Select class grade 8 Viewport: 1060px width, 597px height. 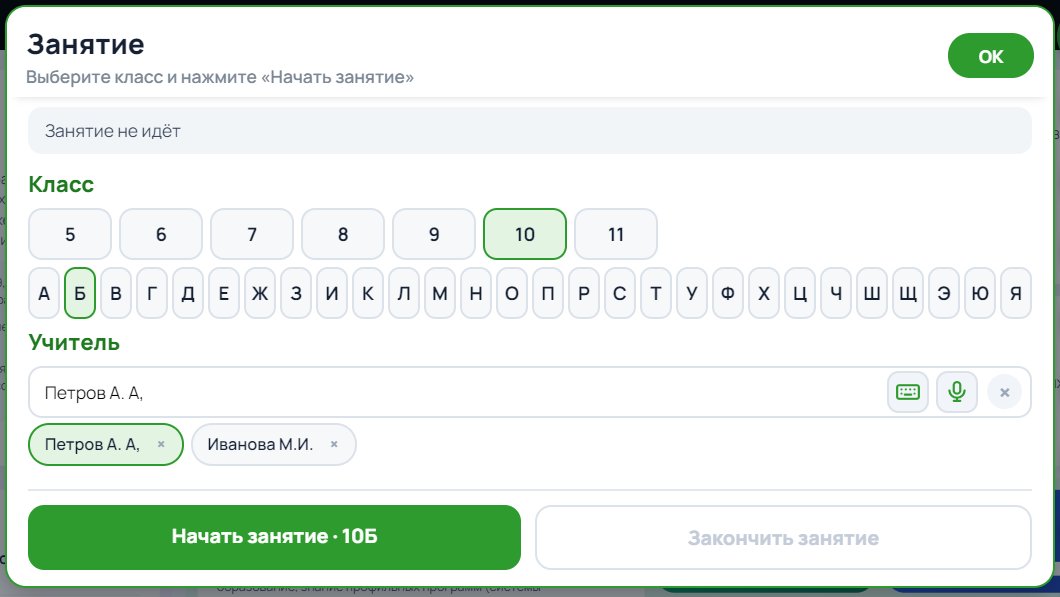pyautogui.click(x=343, y=234)
